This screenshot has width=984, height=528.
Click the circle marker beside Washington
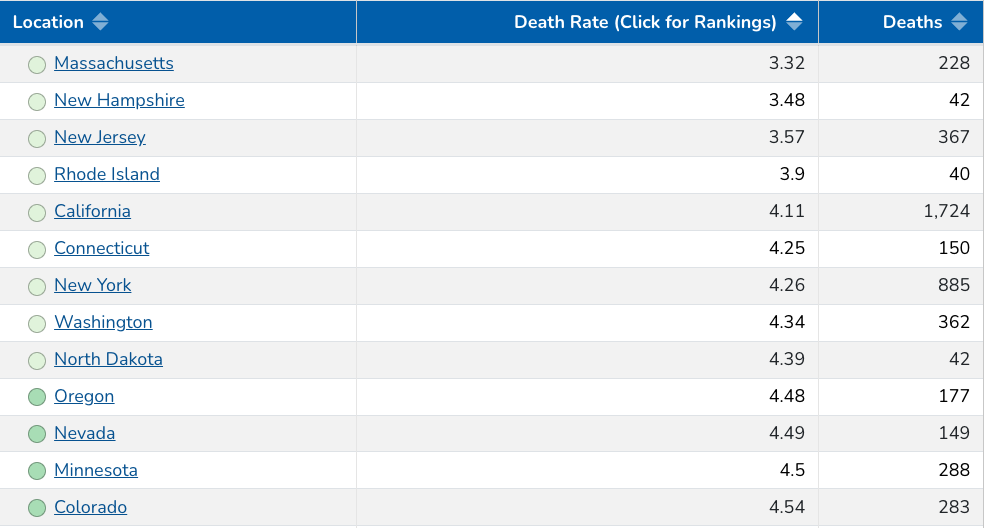click(37, 324)
